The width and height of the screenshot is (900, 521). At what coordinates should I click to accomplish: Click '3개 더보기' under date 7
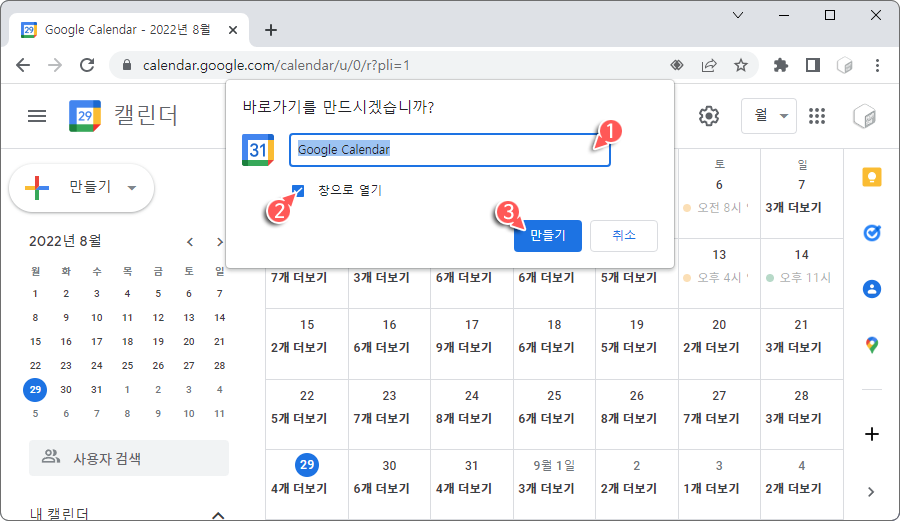tap(793, 208)
